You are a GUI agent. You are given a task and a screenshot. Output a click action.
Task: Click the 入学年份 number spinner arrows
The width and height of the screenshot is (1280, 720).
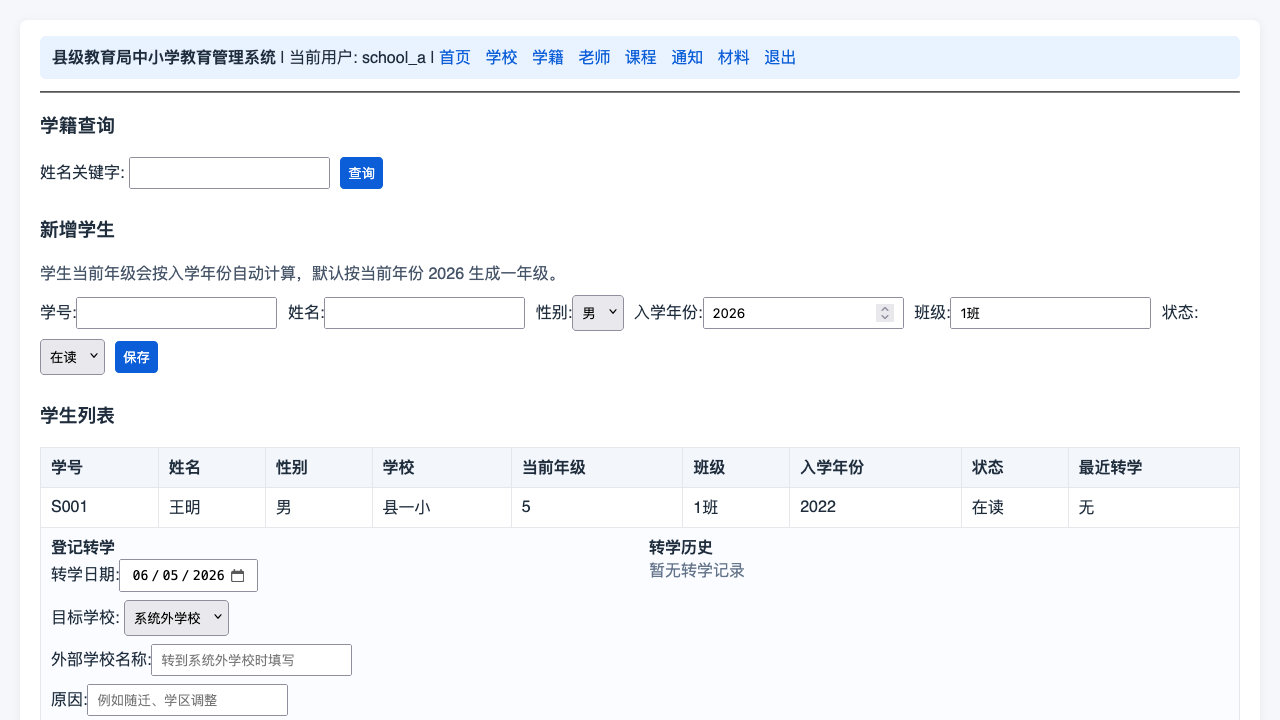pyautogui.click(x=885, y=313)
